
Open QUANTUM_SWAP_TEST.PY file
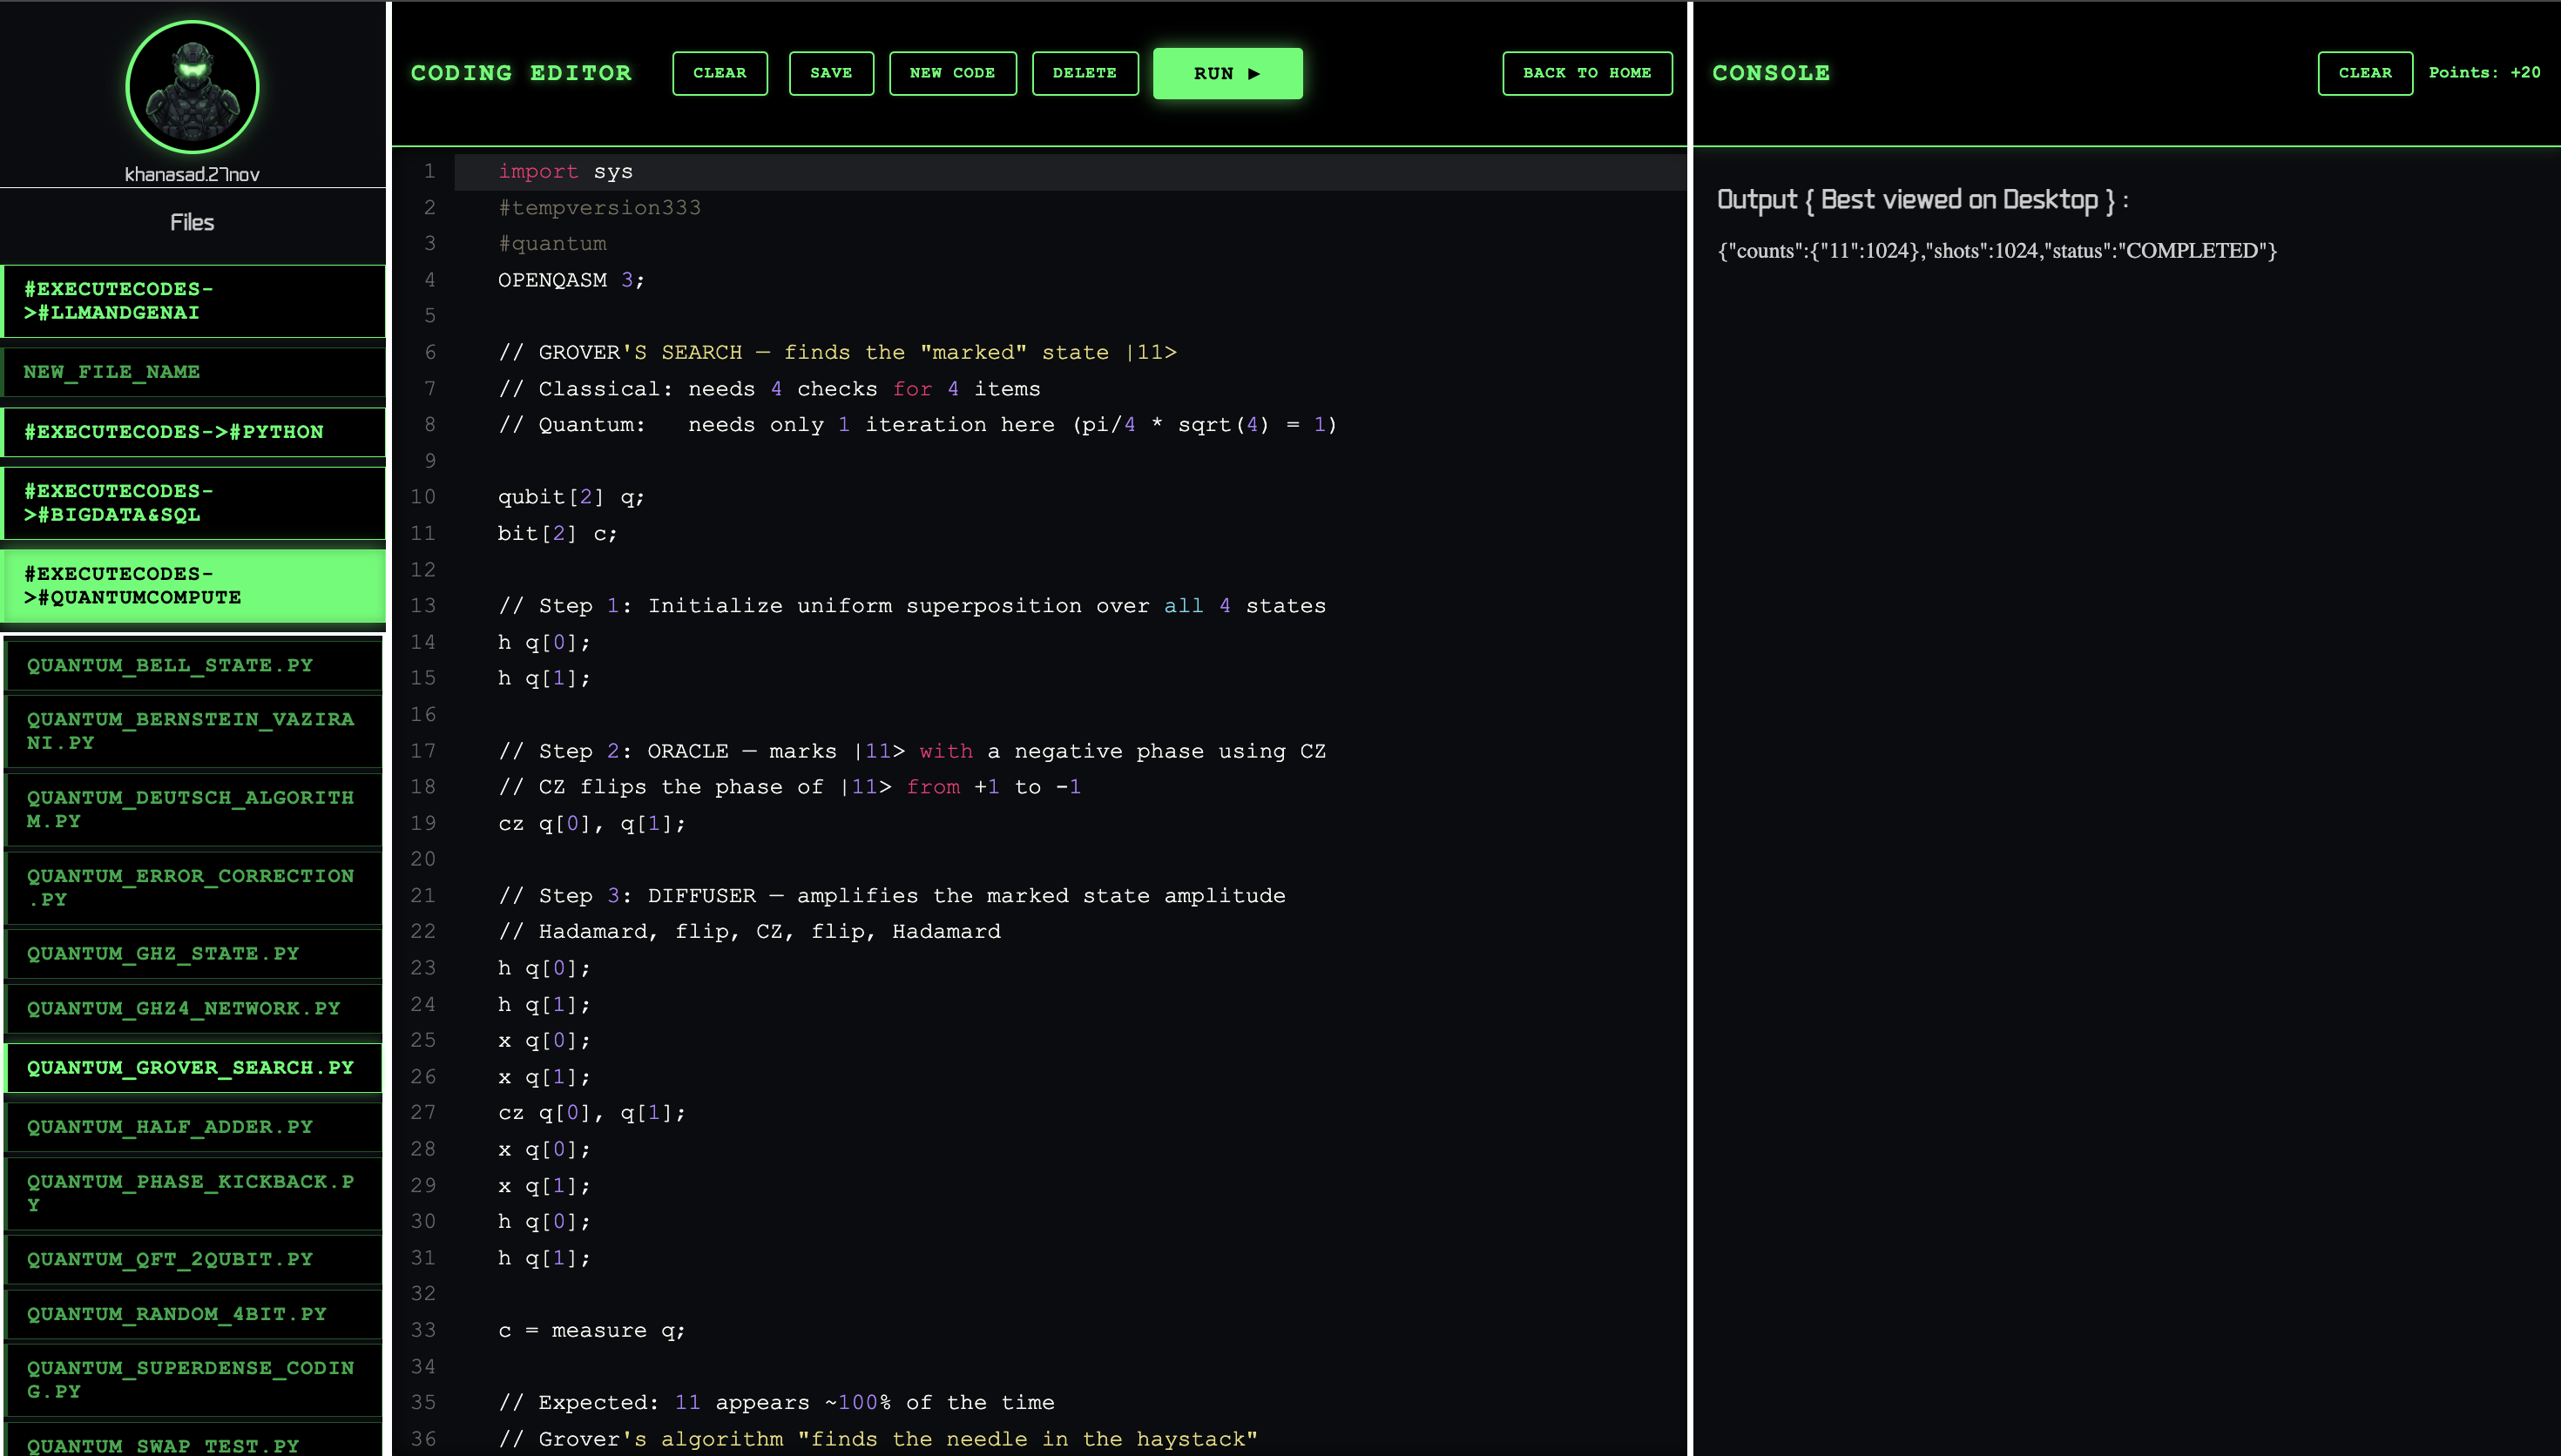pos(194,1440)
